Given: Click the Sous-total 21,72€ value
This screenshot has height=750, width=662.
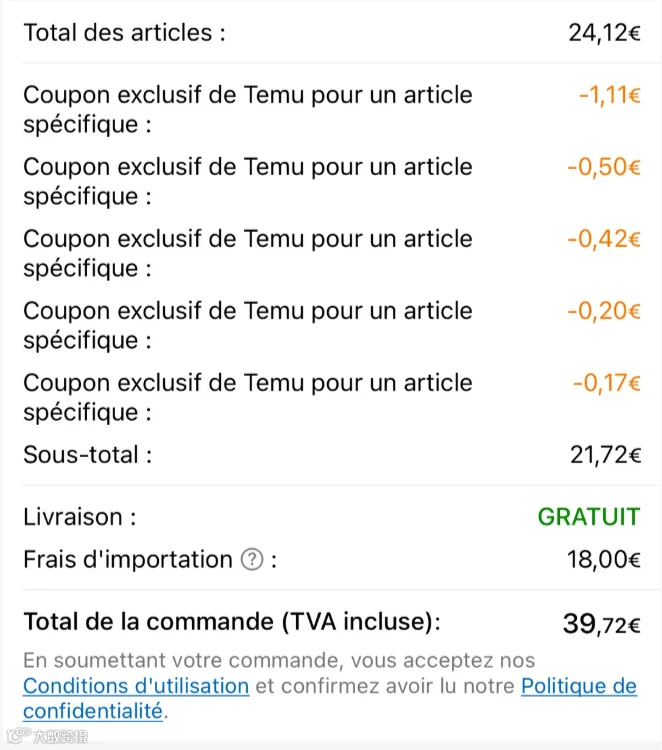Looking at the screenshot, I should coord(605,454).
